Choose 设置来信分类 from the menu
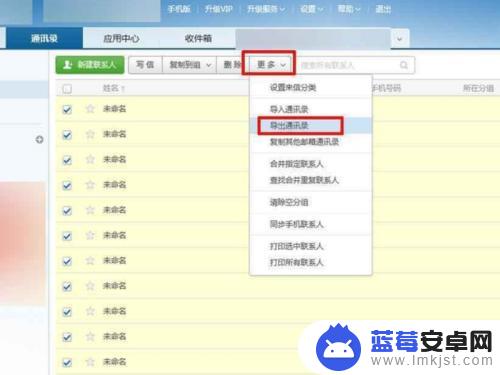Viewport: 500px width, 375px height. 311,88
